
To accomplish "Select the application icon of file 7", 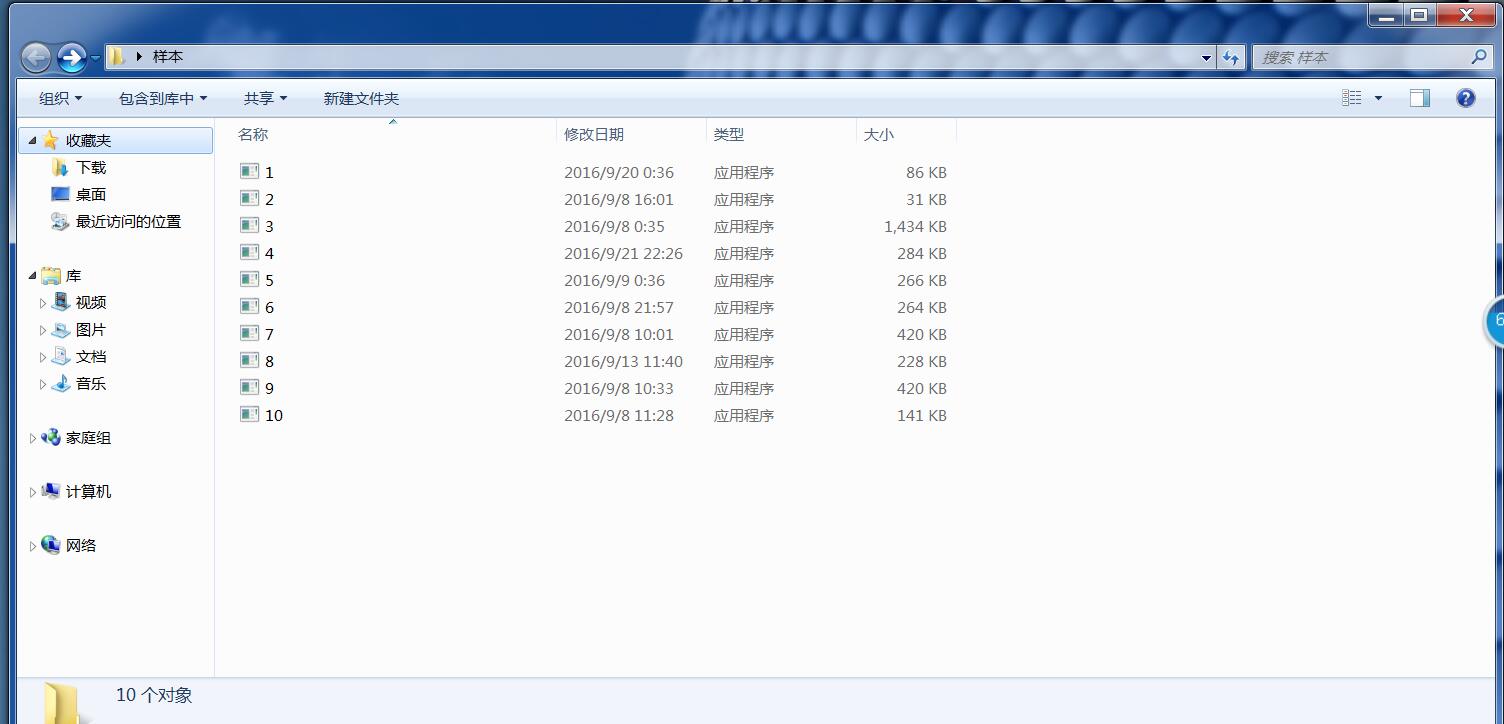I will 250,333.
